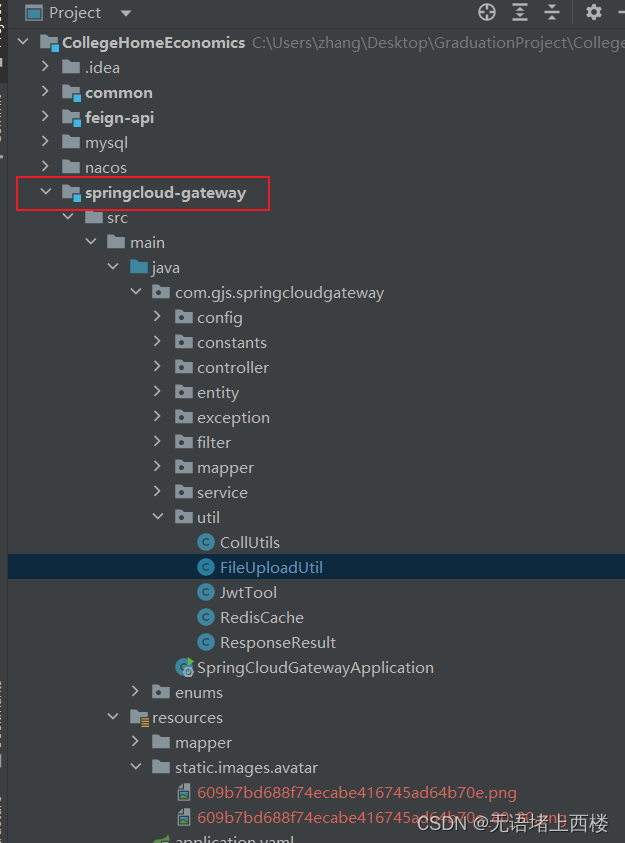The image size is (625, 843).
Task: Open Project panel settings gear icon
Action: (593, 12)
